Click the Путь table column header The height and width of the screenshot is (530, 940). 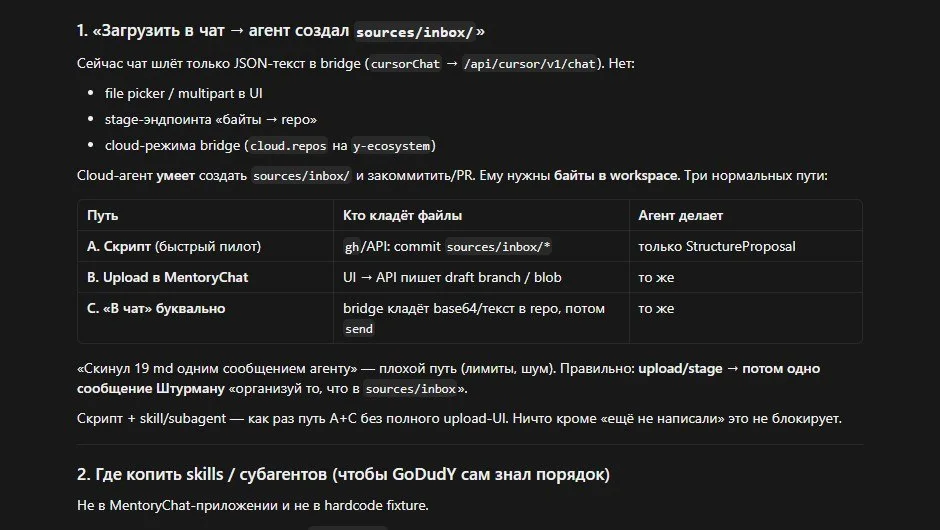pos(103,215)
